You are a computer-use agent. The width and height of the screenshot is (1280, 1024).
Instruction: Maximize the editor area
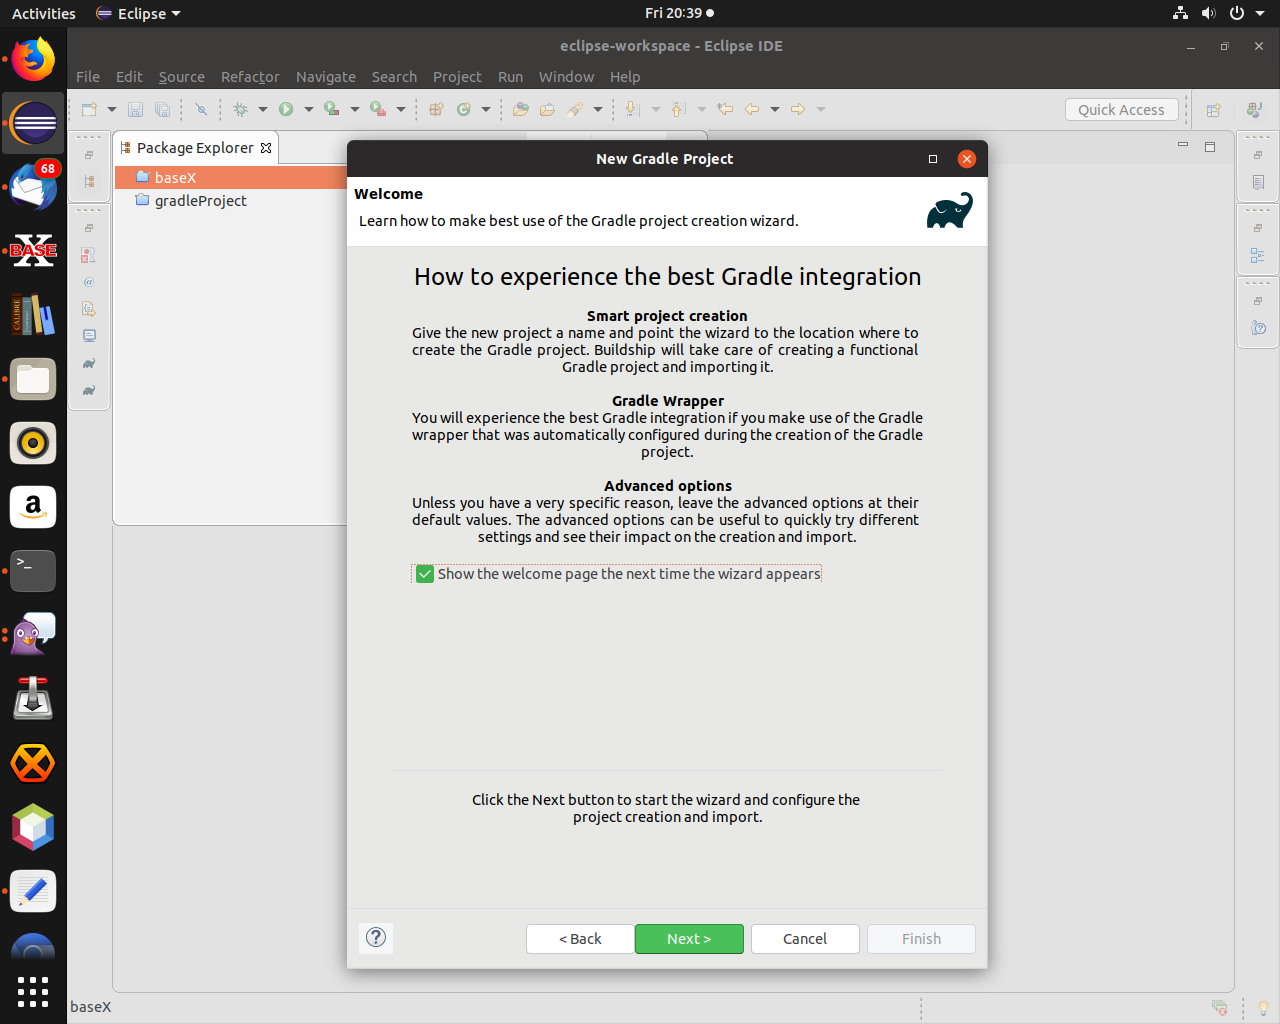[x=1210, y=147]
